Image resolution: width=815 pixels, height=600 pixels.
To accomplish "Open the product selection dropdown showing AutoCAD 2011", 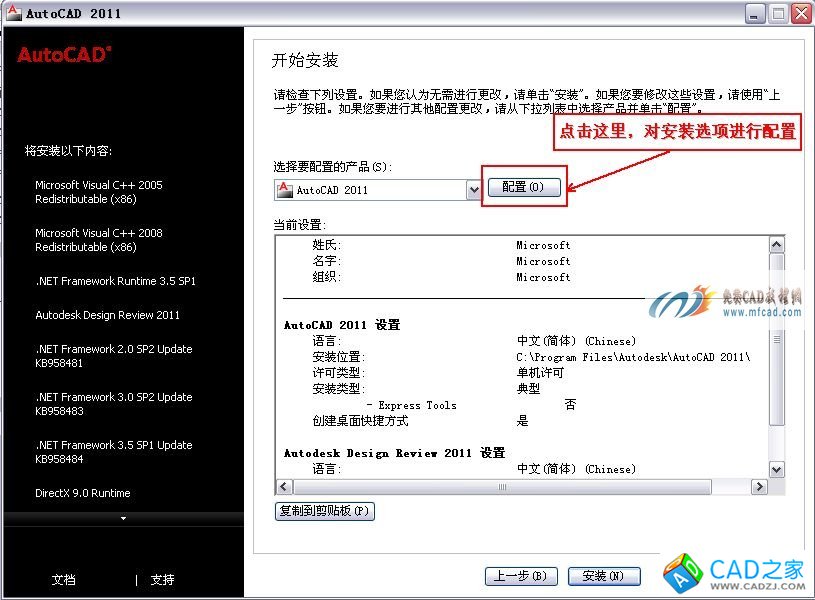I will click(473, 190).
